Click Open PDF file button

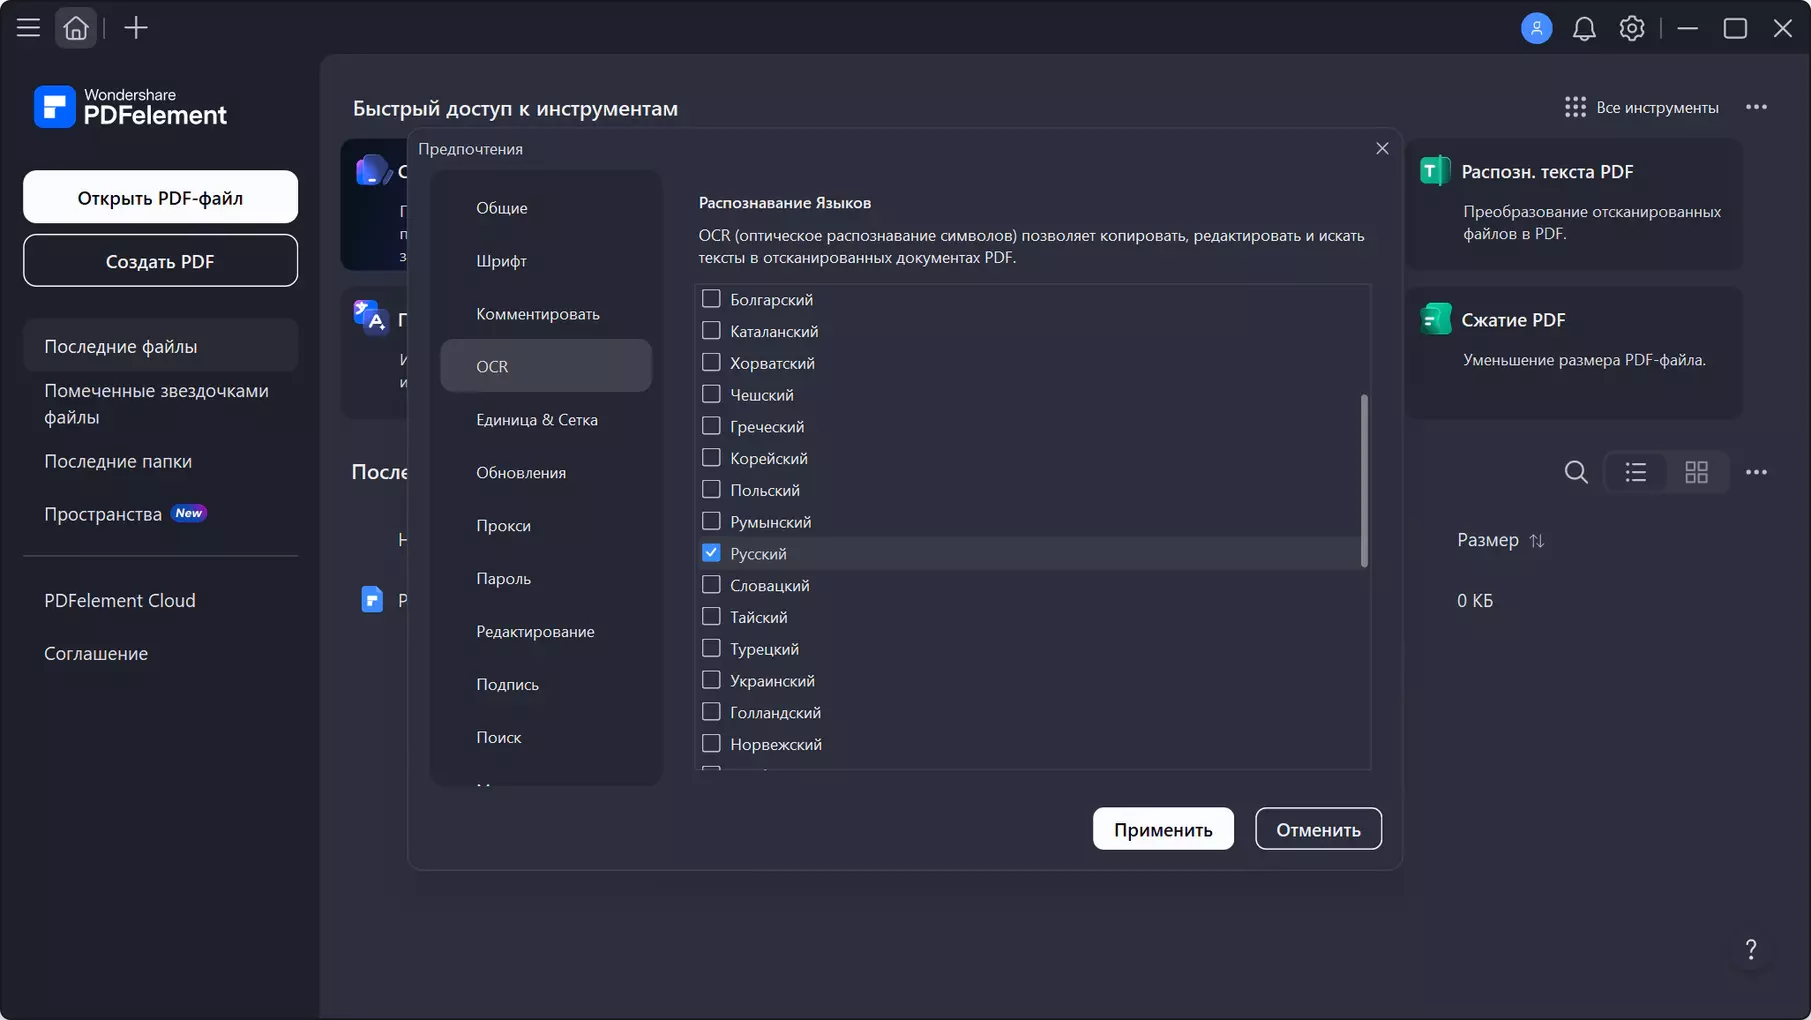[x=160, y=197]
